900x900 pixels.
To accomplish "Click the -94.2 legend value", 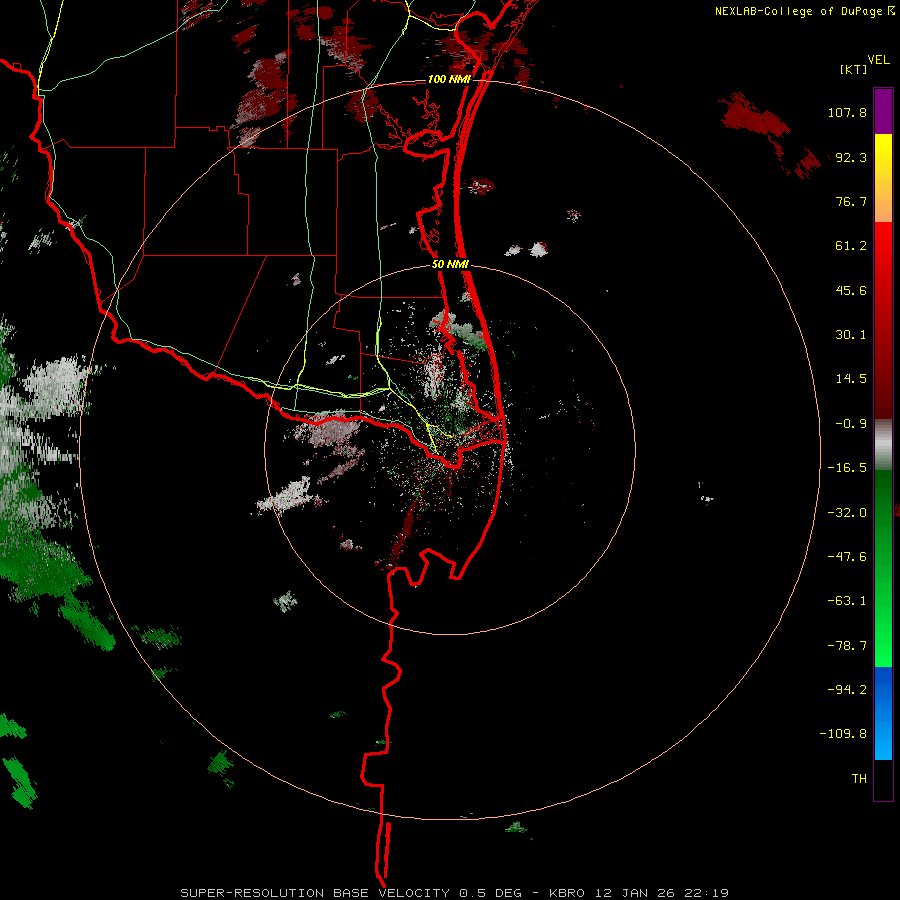I will coord(847,689).
